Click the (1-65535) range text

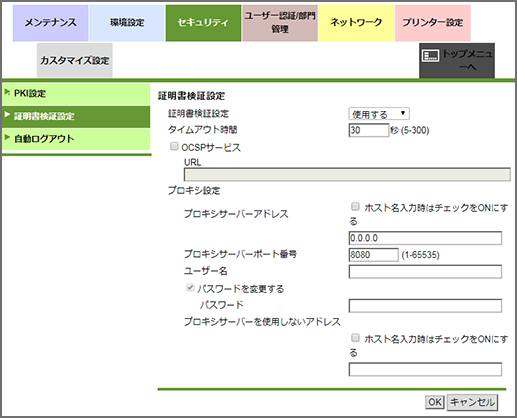420,255
